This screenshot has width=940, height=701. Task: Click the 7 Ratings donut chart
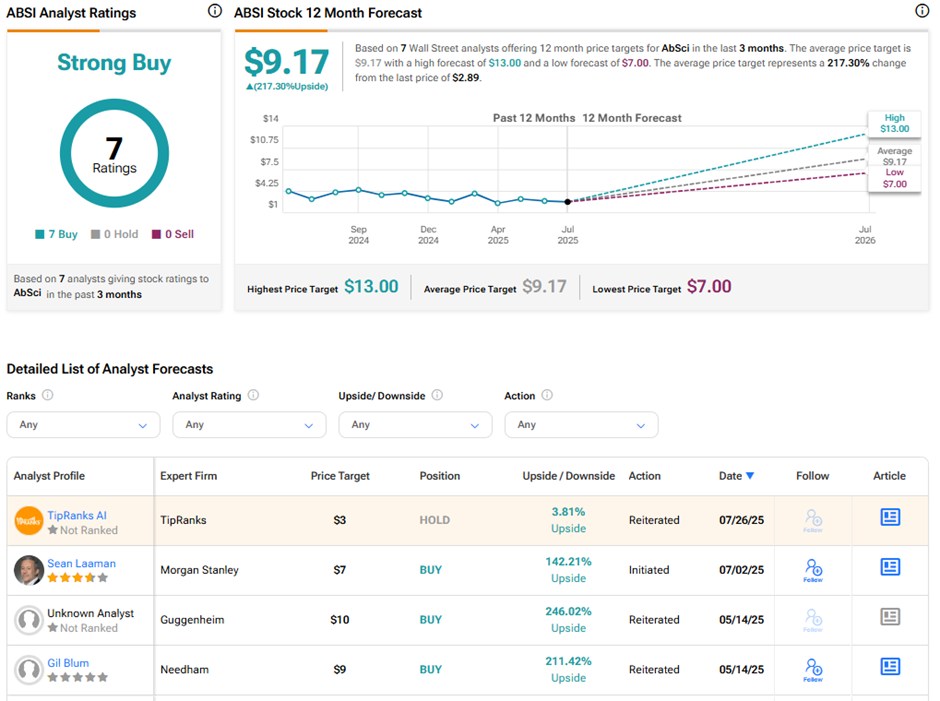pos(114,154)
